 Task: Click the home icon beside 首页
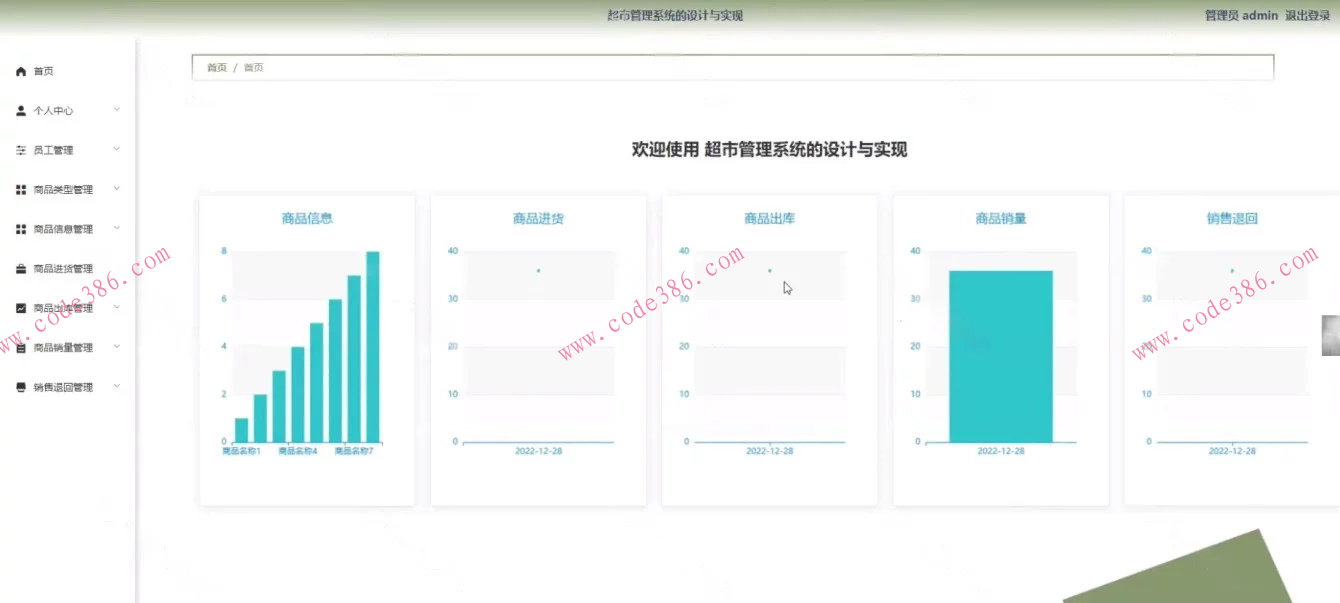tap(20, 70)
